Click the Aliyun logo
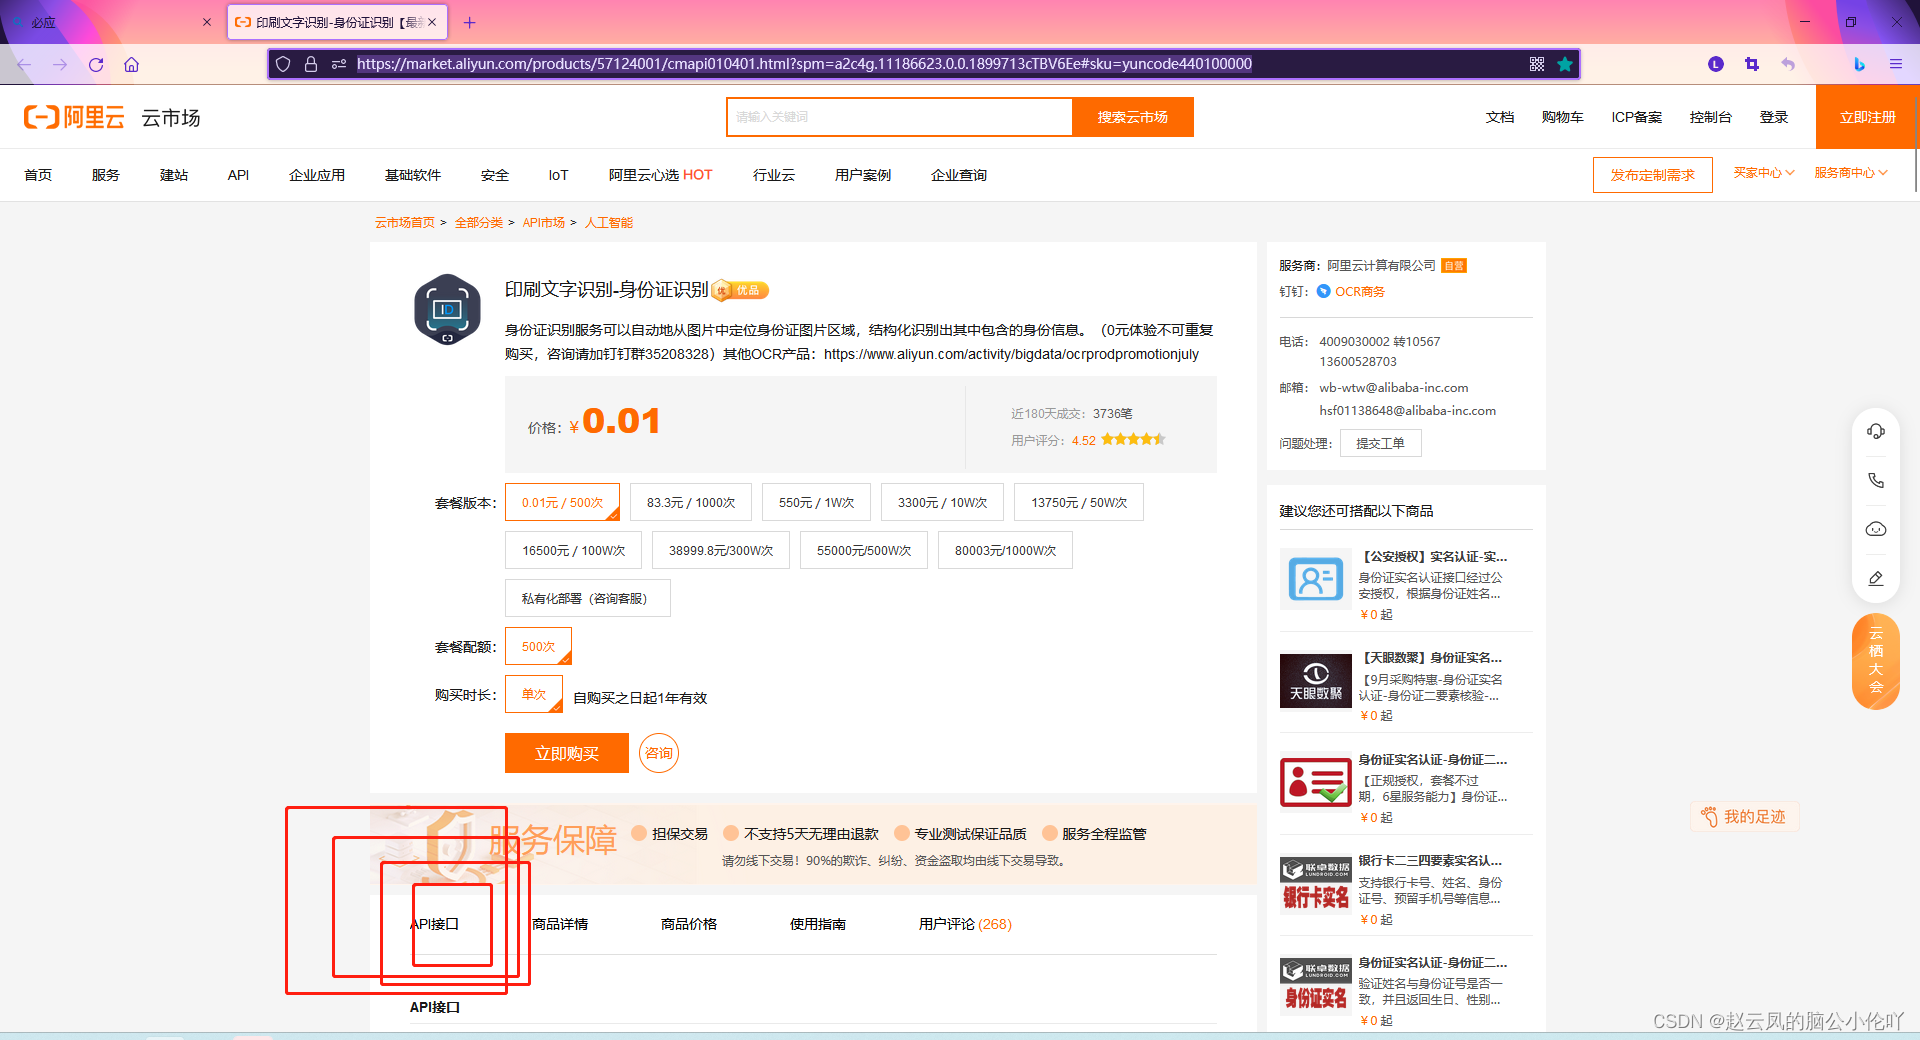Image resolution: width=1920 pixels, height=1040 pixels. 74,117
